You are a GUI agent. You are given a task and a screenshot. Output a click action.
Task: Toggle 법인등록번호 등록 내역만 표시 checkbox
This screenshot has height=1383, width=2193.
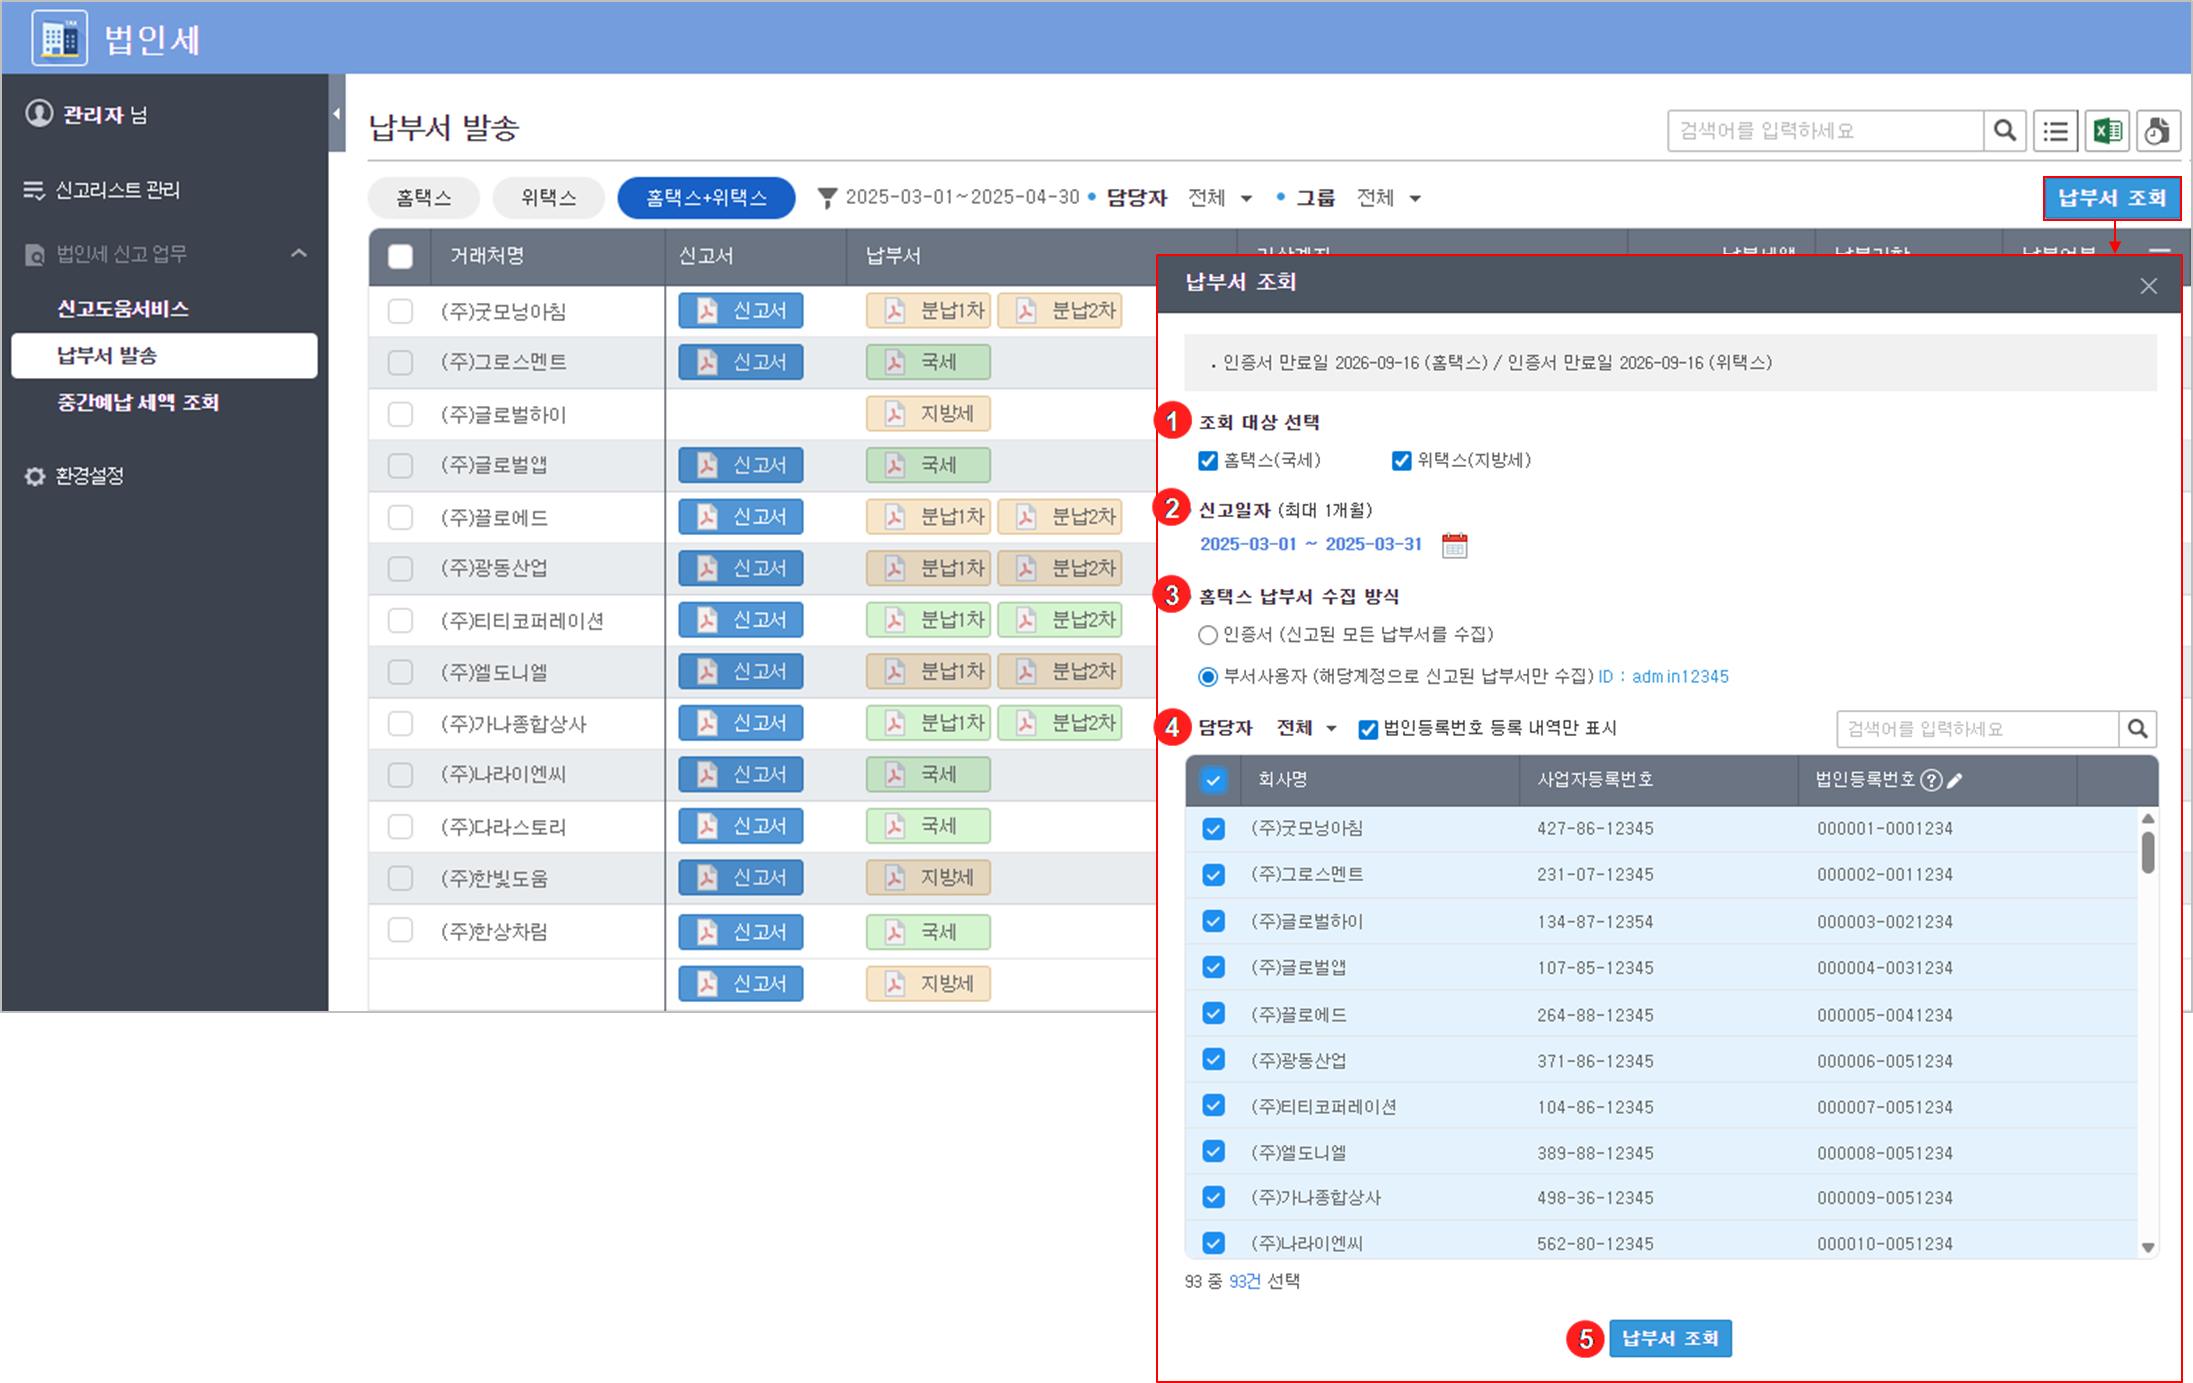[1368, 729]
